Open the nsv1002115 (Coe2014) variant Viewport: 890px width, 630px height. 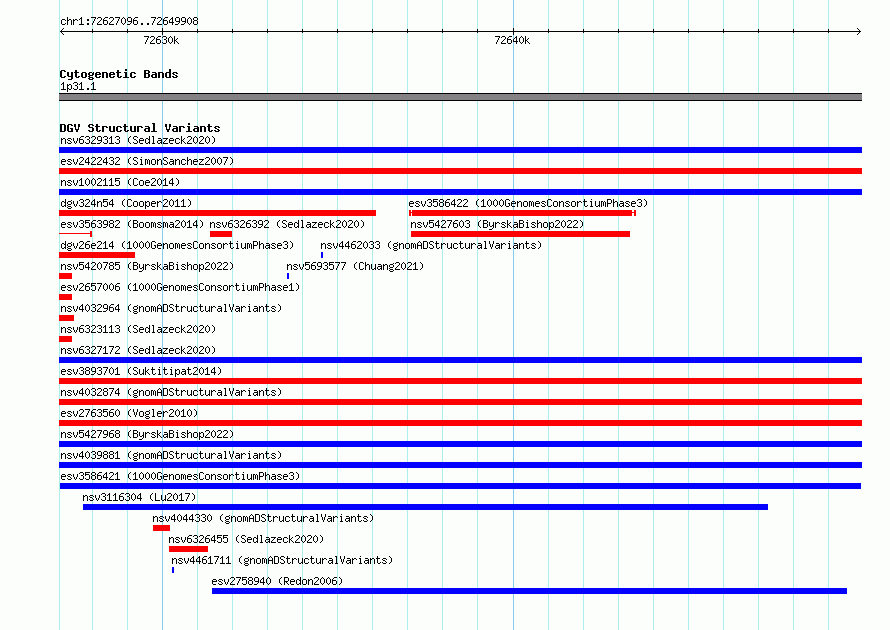point(120,182)
